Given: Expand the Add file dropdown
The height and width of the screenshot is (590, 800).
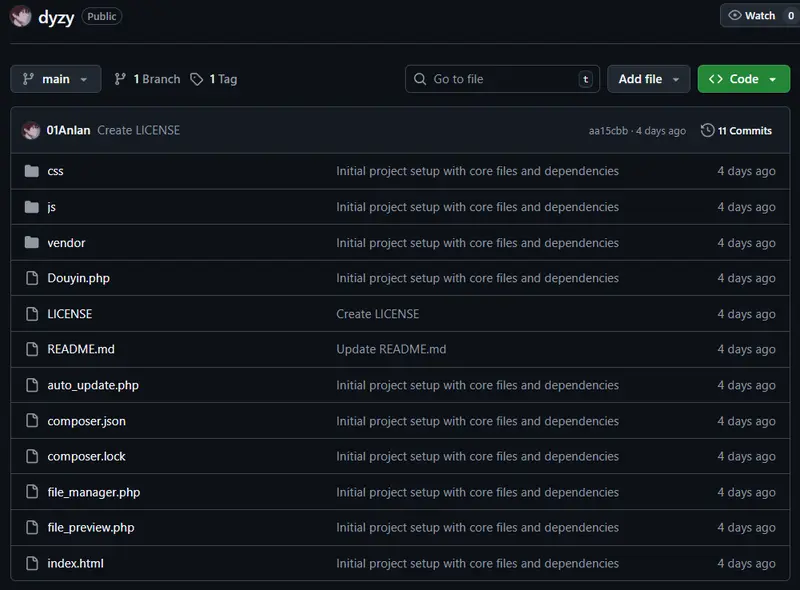Looking at the screenshot, I should tap(648, 79).
